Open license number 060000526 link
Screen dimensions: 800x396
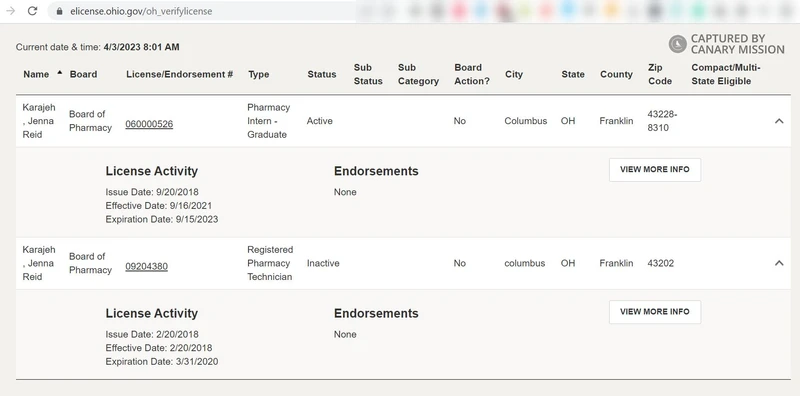pos(149,124)
